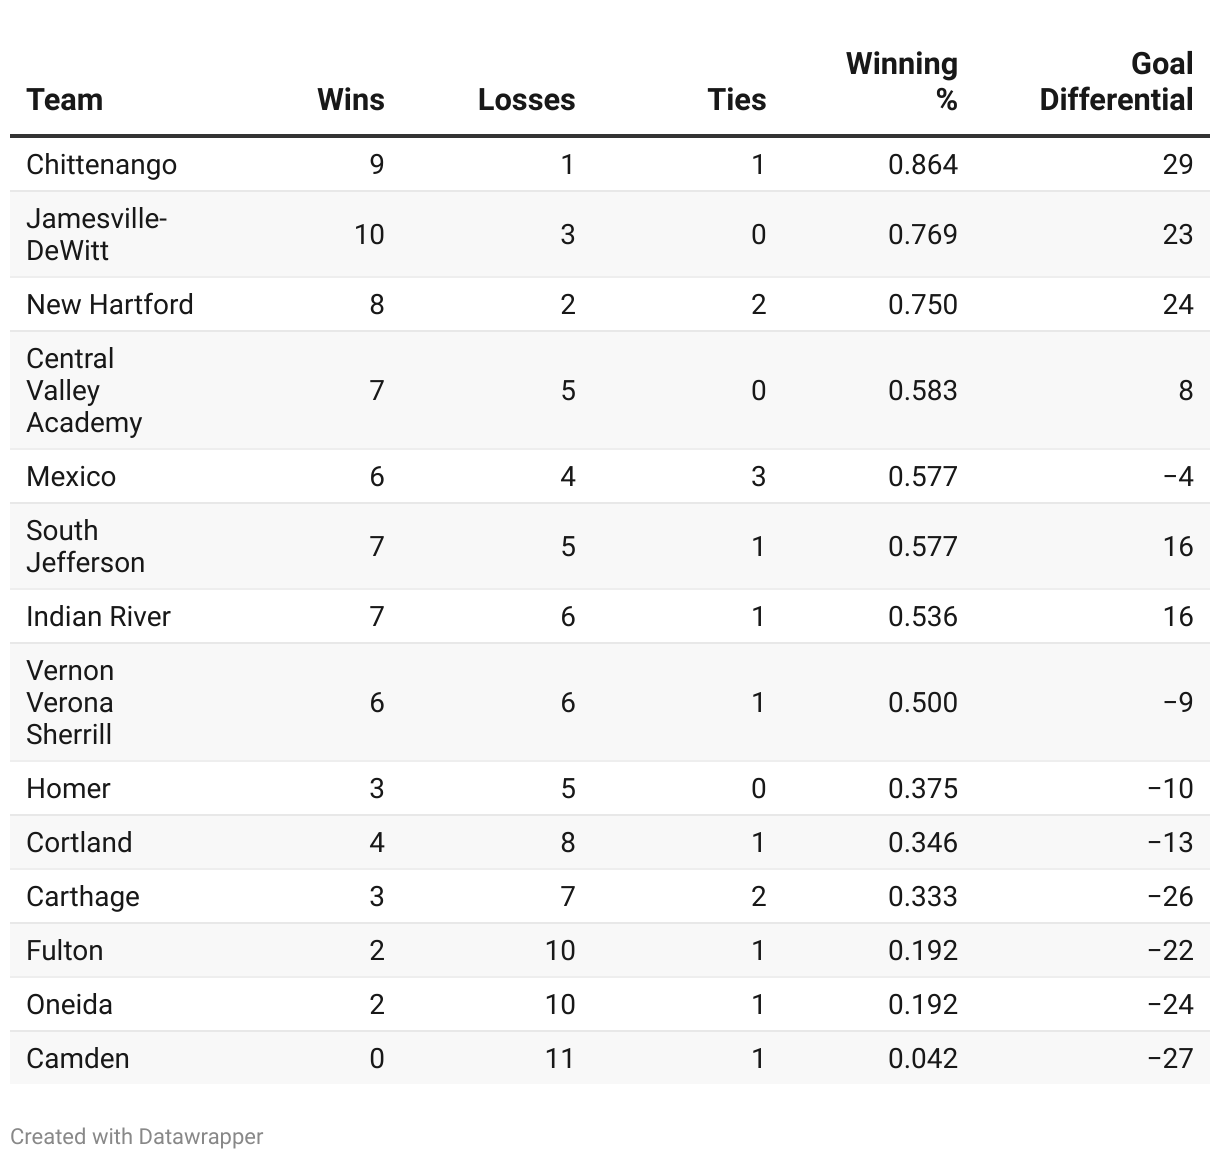
Task: Select the South Jefferson team cell
Action: 85,546
